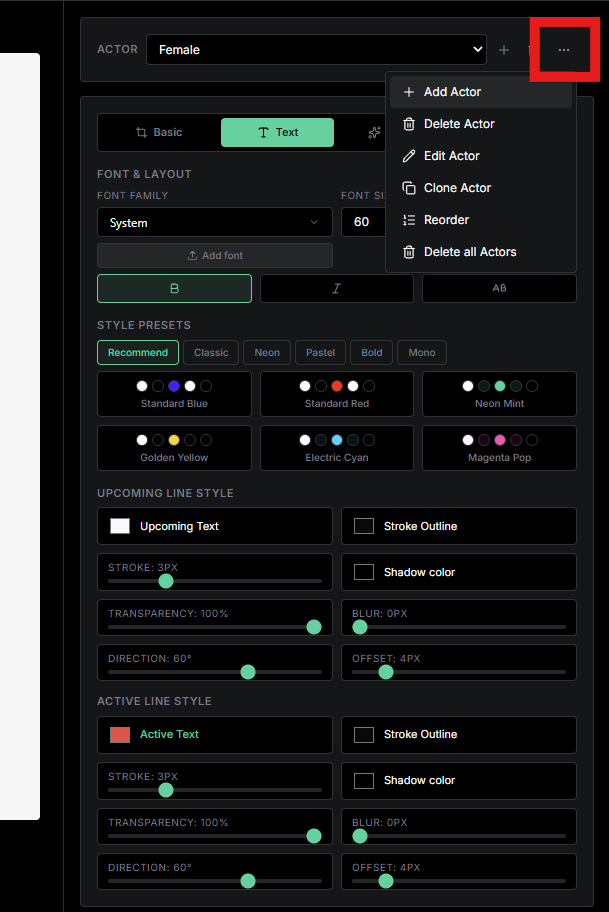The image size is (609, 912).
Task: Open upcoming line Shadow color swatch
Action: tap(364, 572)
